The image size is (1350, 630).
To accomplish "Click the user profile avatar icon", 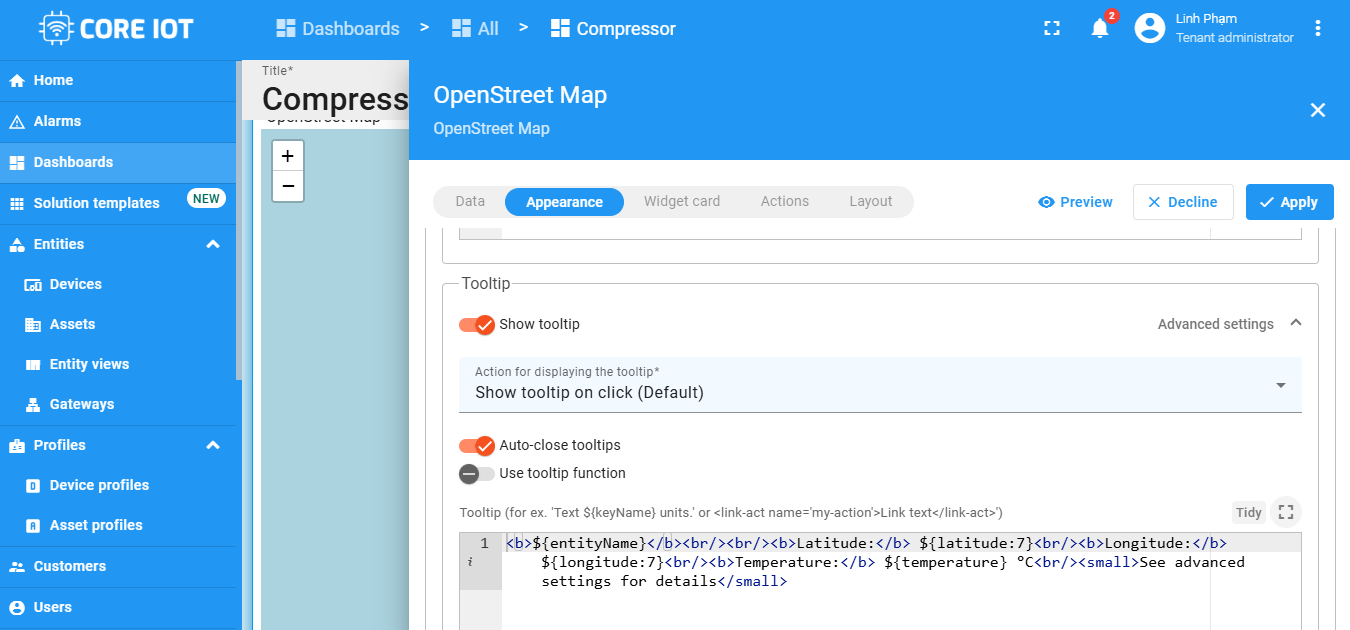I will coord(1149,28).
